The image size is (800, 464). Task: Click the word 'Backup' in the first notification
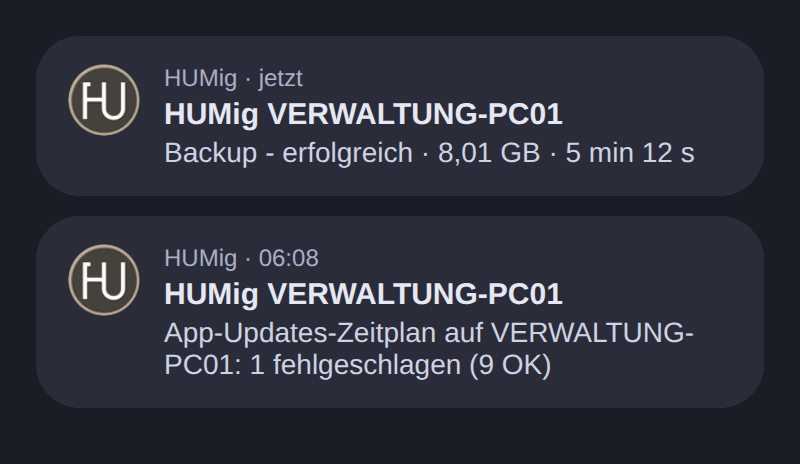(x=210, y=153)
